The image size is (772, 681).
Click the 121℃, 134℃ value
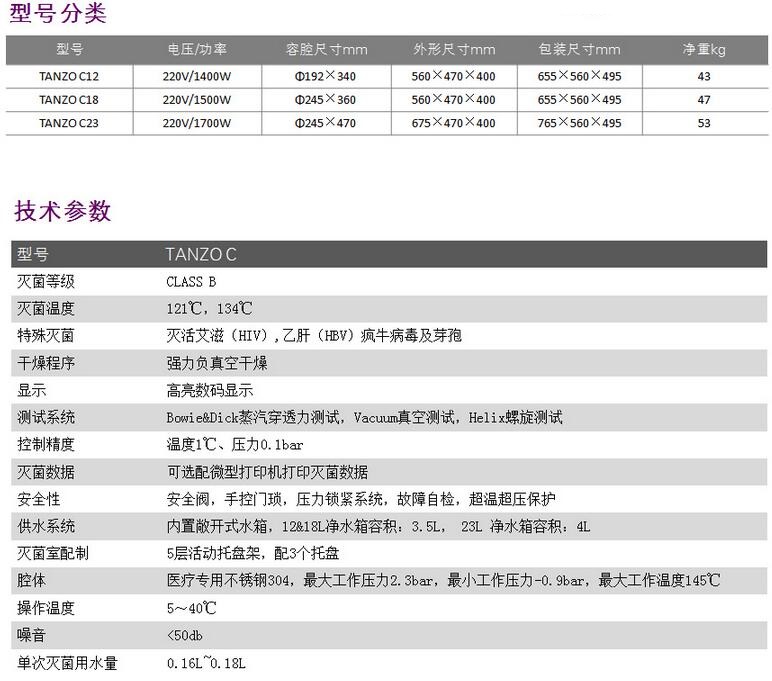coord(210,309)
